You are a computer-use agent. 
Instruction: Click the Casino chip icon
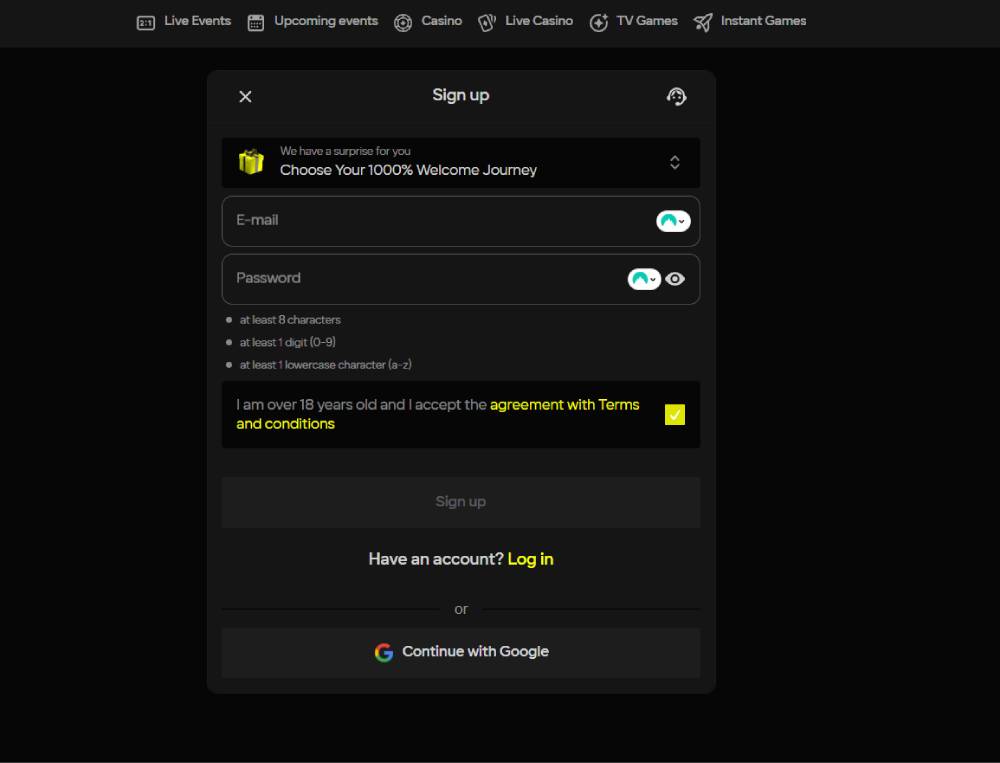(403, 22)
